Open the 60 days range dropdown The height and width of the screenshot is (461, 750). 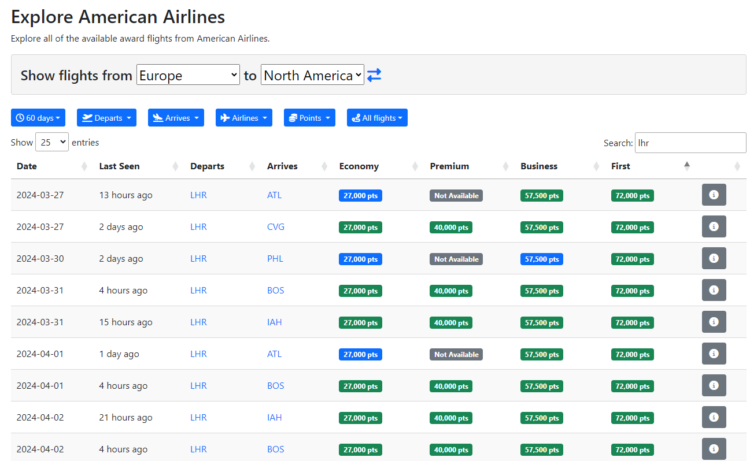(38, 118)
